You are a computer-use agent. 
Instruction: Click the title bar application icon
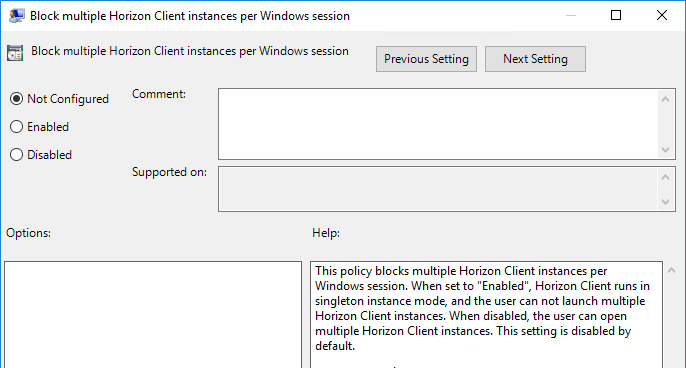pyautogui.click(x=16, y=16)
